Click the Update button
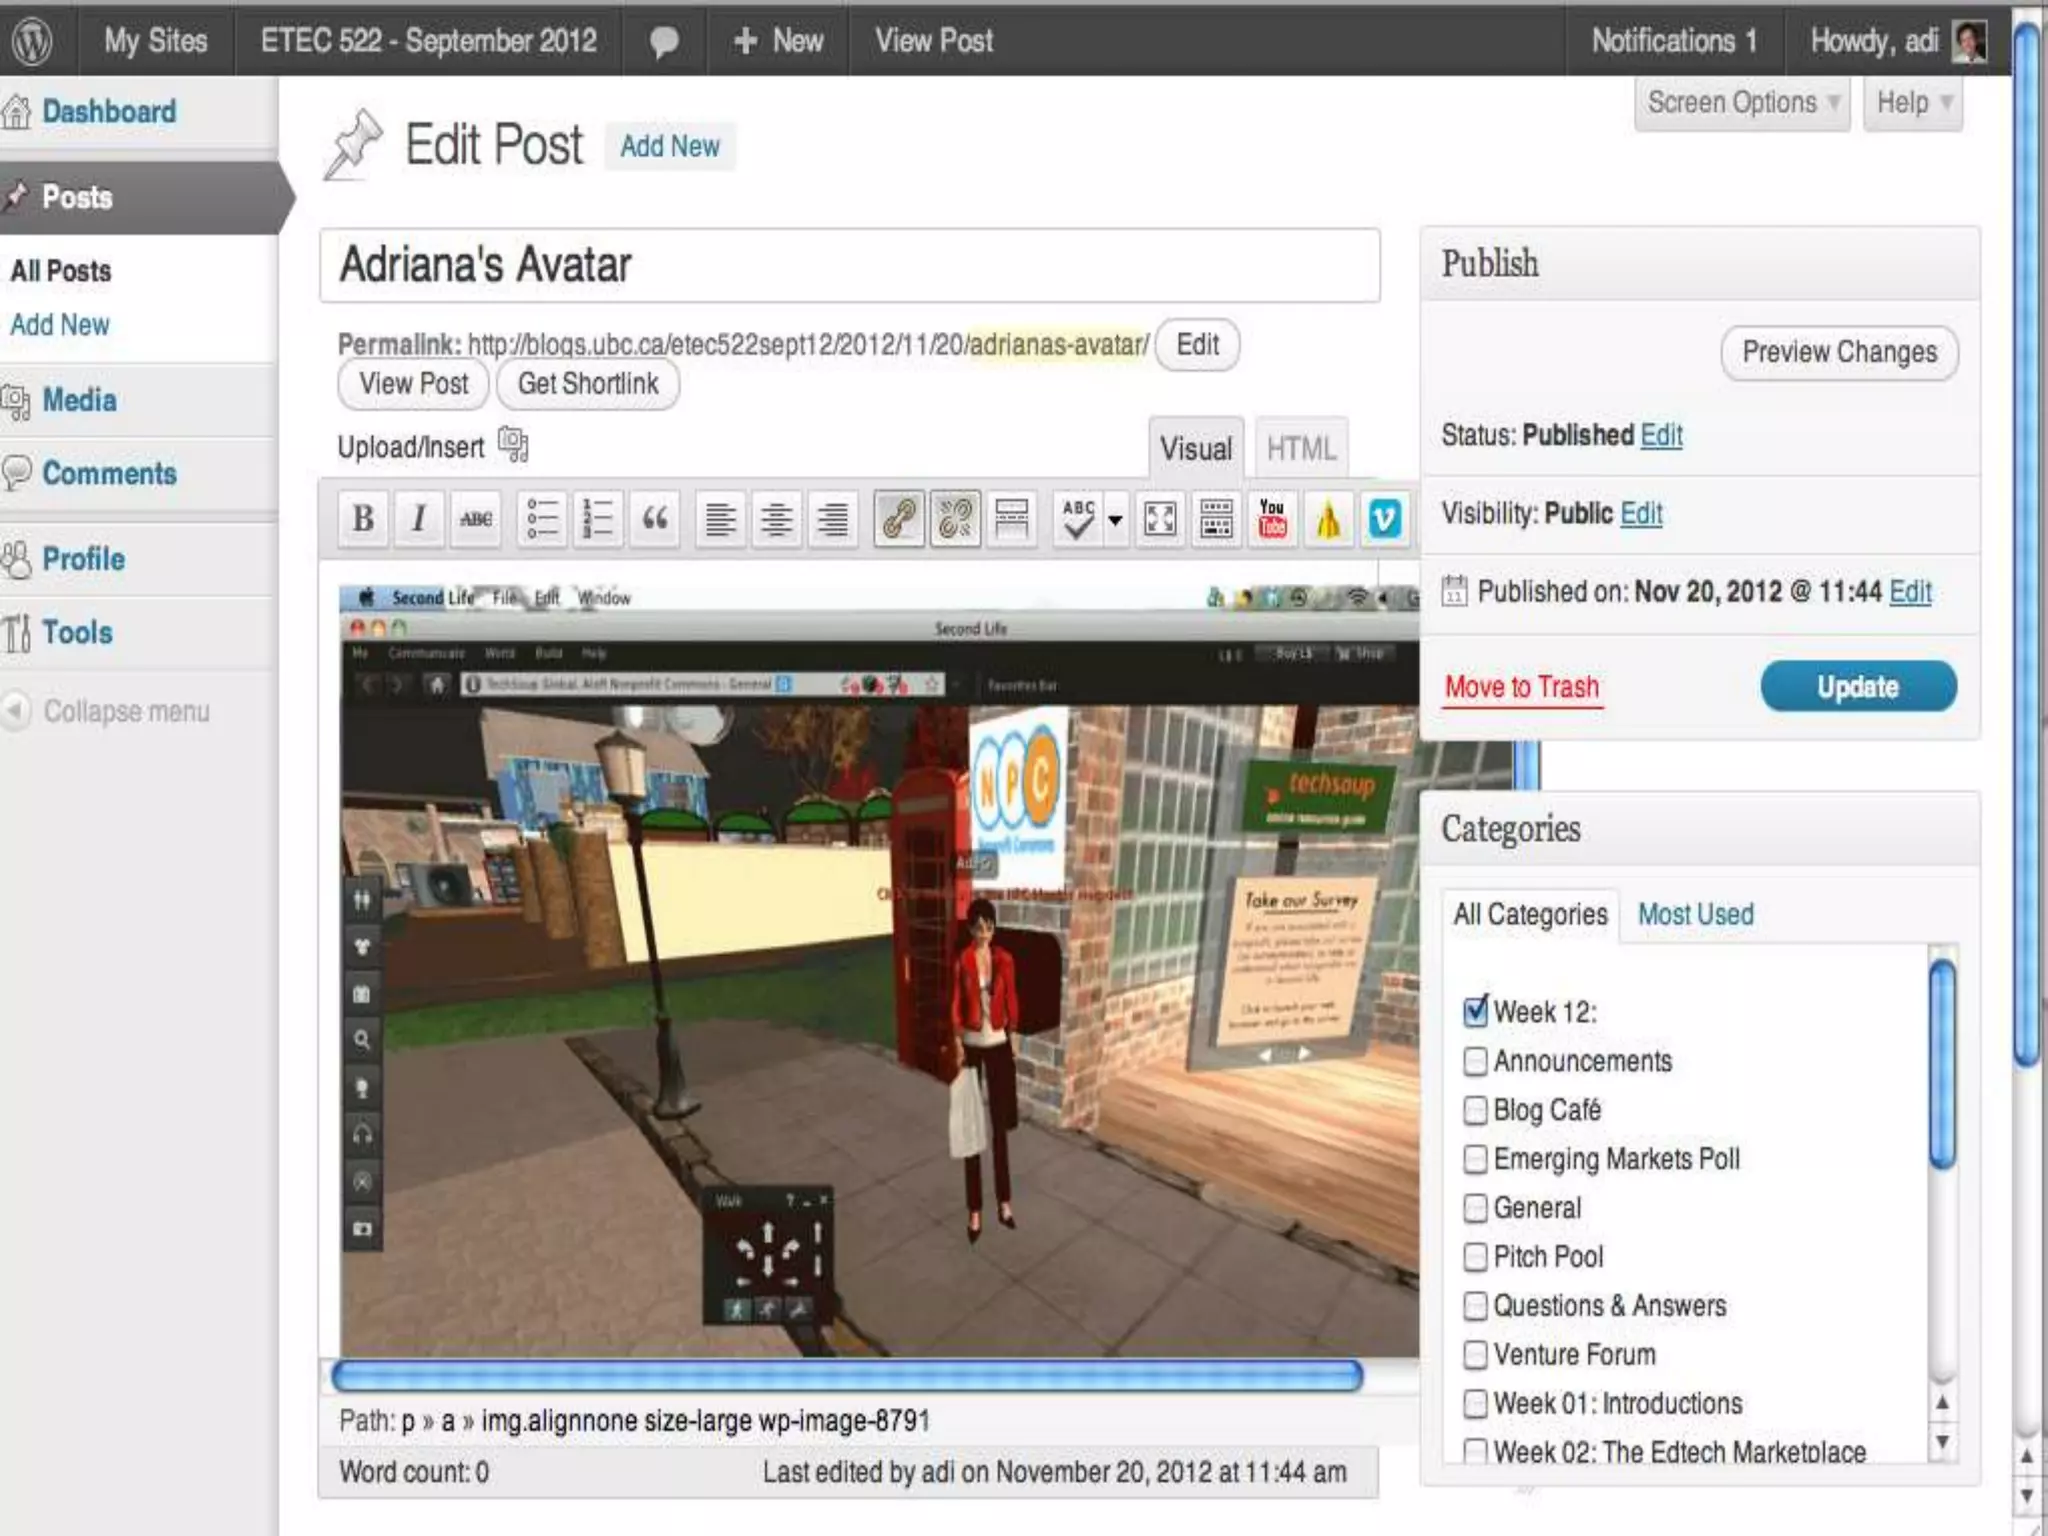Screen dimensions: 2048x1536 pyautogui.click(x=1858, y=686)
